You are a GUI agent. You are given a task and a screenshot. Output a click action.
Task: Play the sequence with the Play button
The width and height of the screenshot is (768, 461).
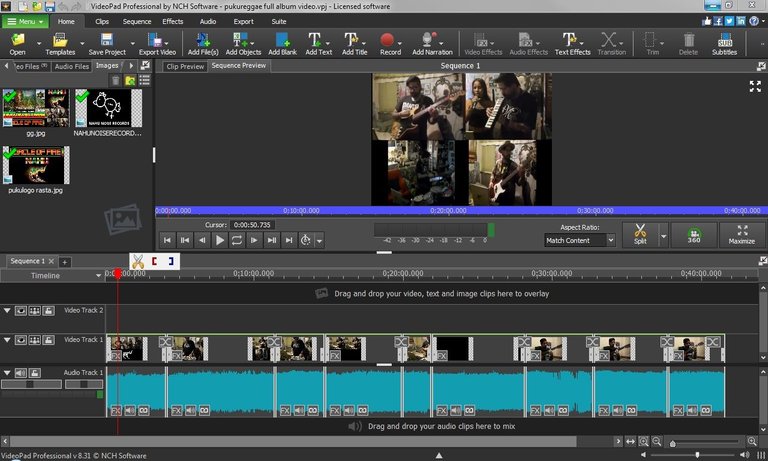pyautogui.click(x=220, y=240)
